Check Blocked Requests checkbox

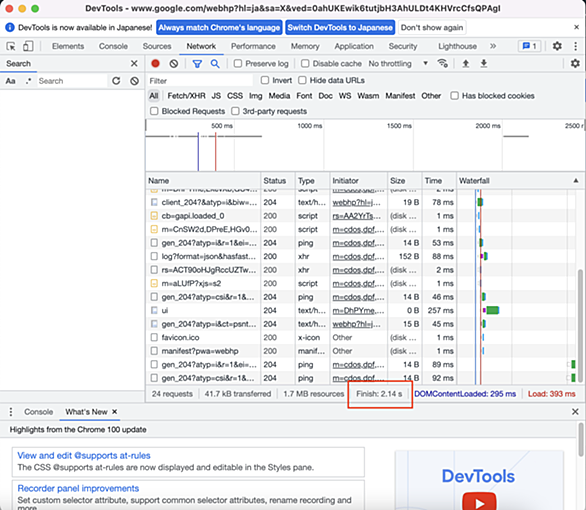154,111
